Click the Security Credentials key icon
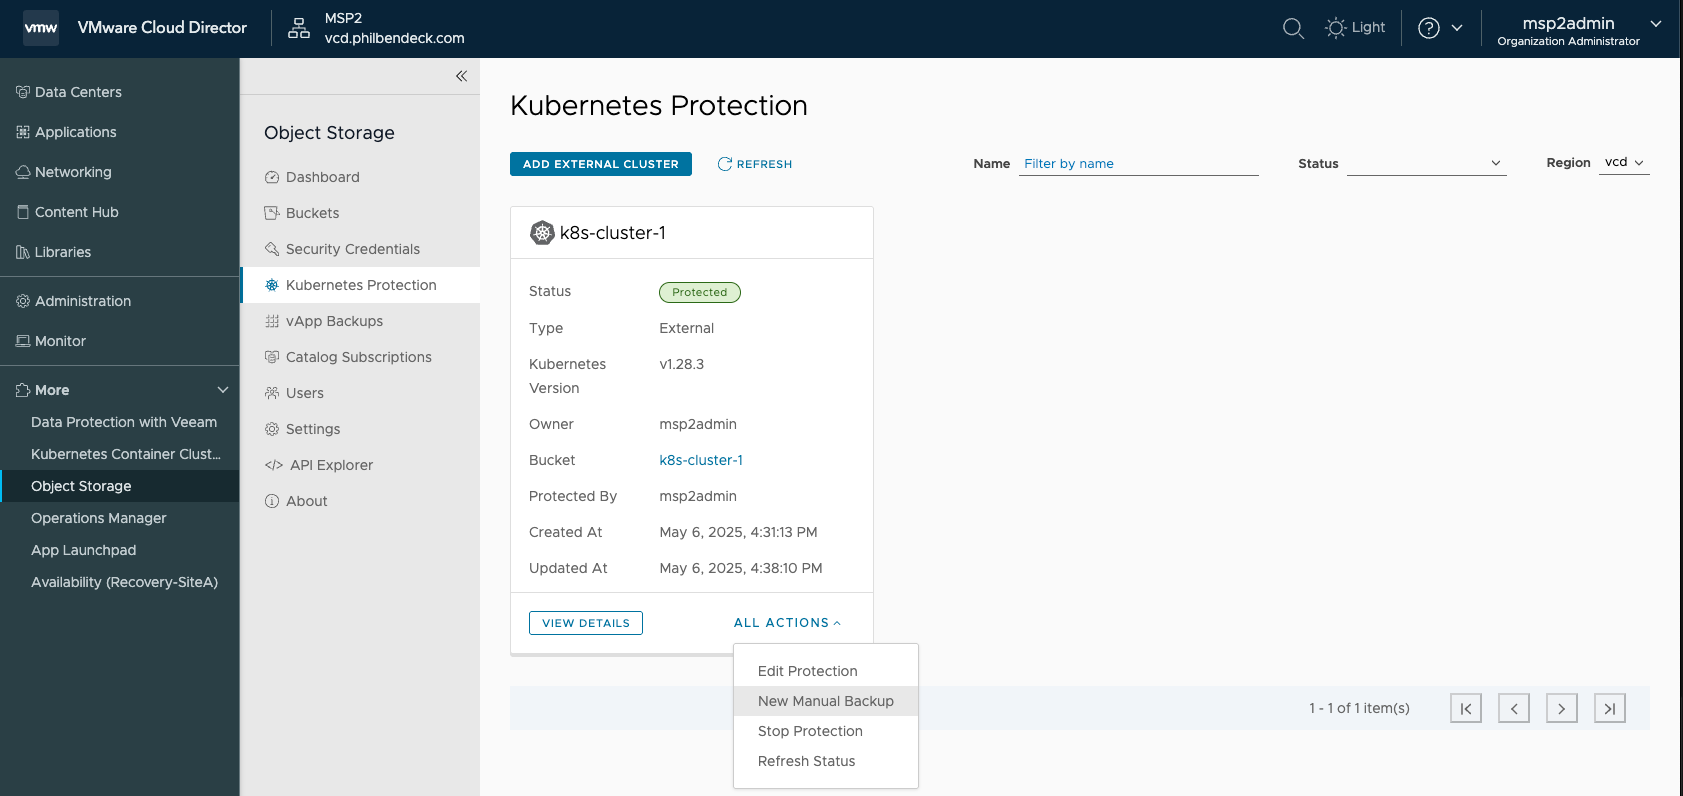 272,249
